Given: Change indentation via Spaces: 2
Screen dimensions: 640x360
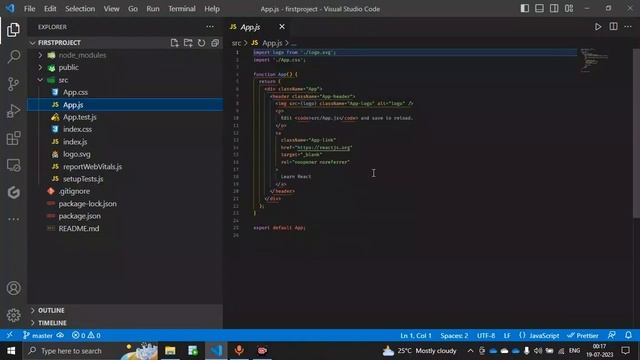Looking at the screenshot, I should tap(454, 336).
